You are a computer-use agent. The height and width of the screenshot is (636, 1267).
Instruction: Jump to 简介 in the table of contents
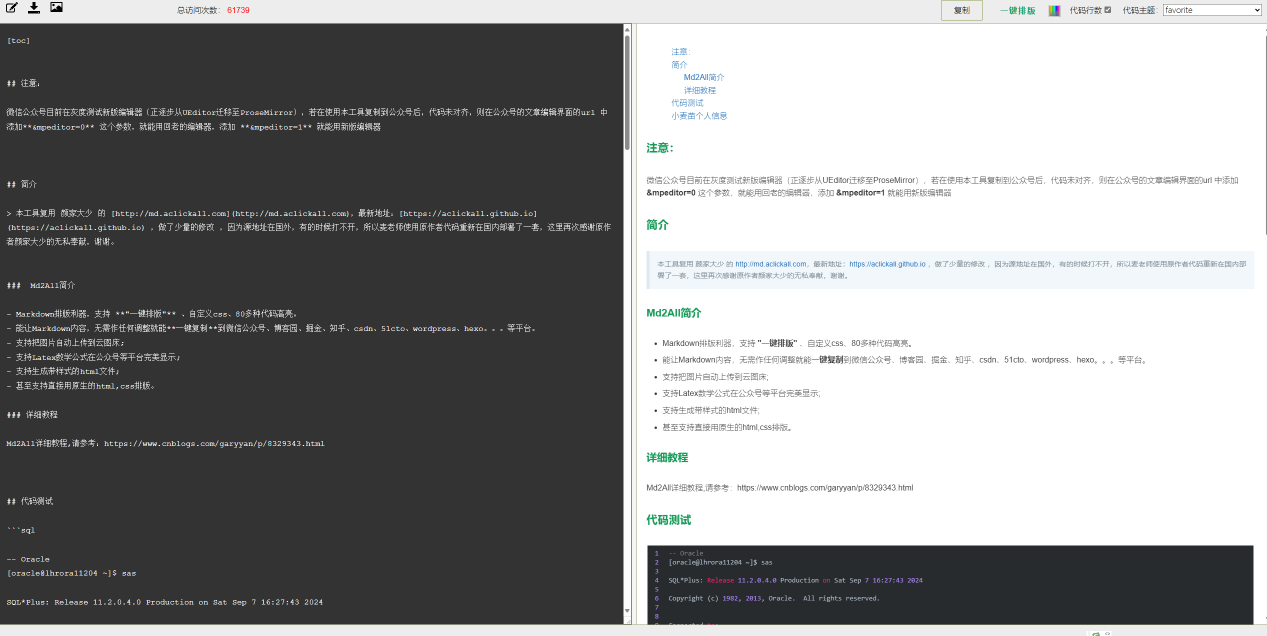point(679,65)
